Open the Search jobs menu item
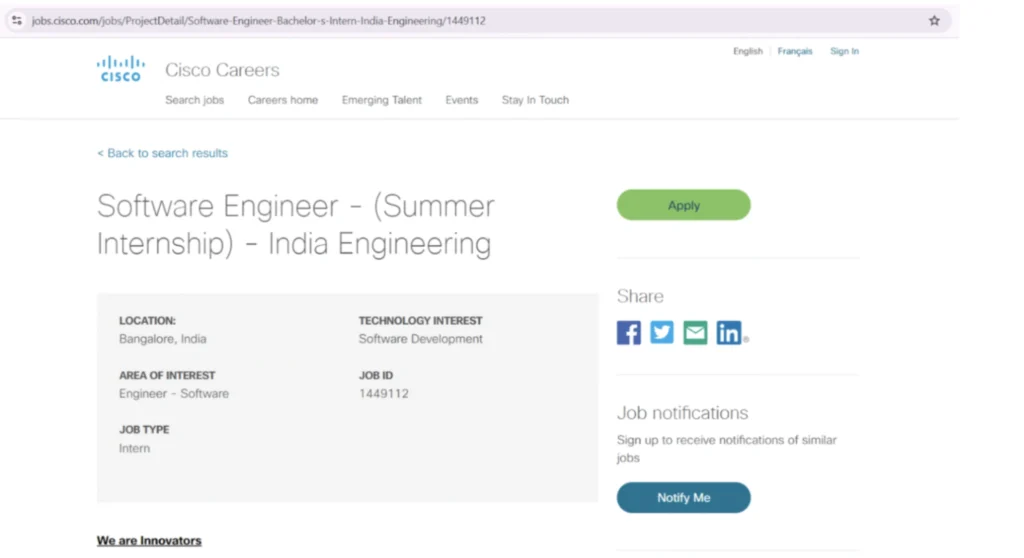Screen dimensions: 1024x558 pos(194,100)
